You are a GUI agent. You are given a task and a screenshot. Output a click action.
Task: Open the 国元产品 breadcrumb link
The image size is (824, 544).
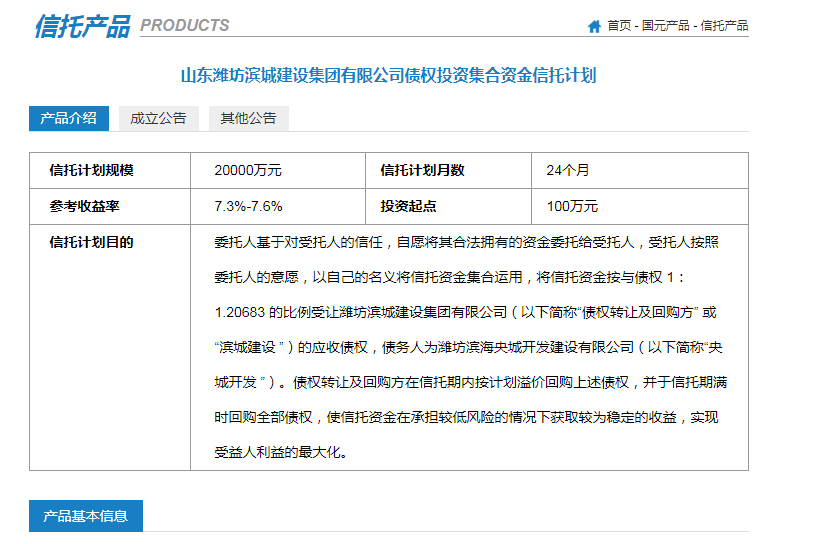(665, 26)
